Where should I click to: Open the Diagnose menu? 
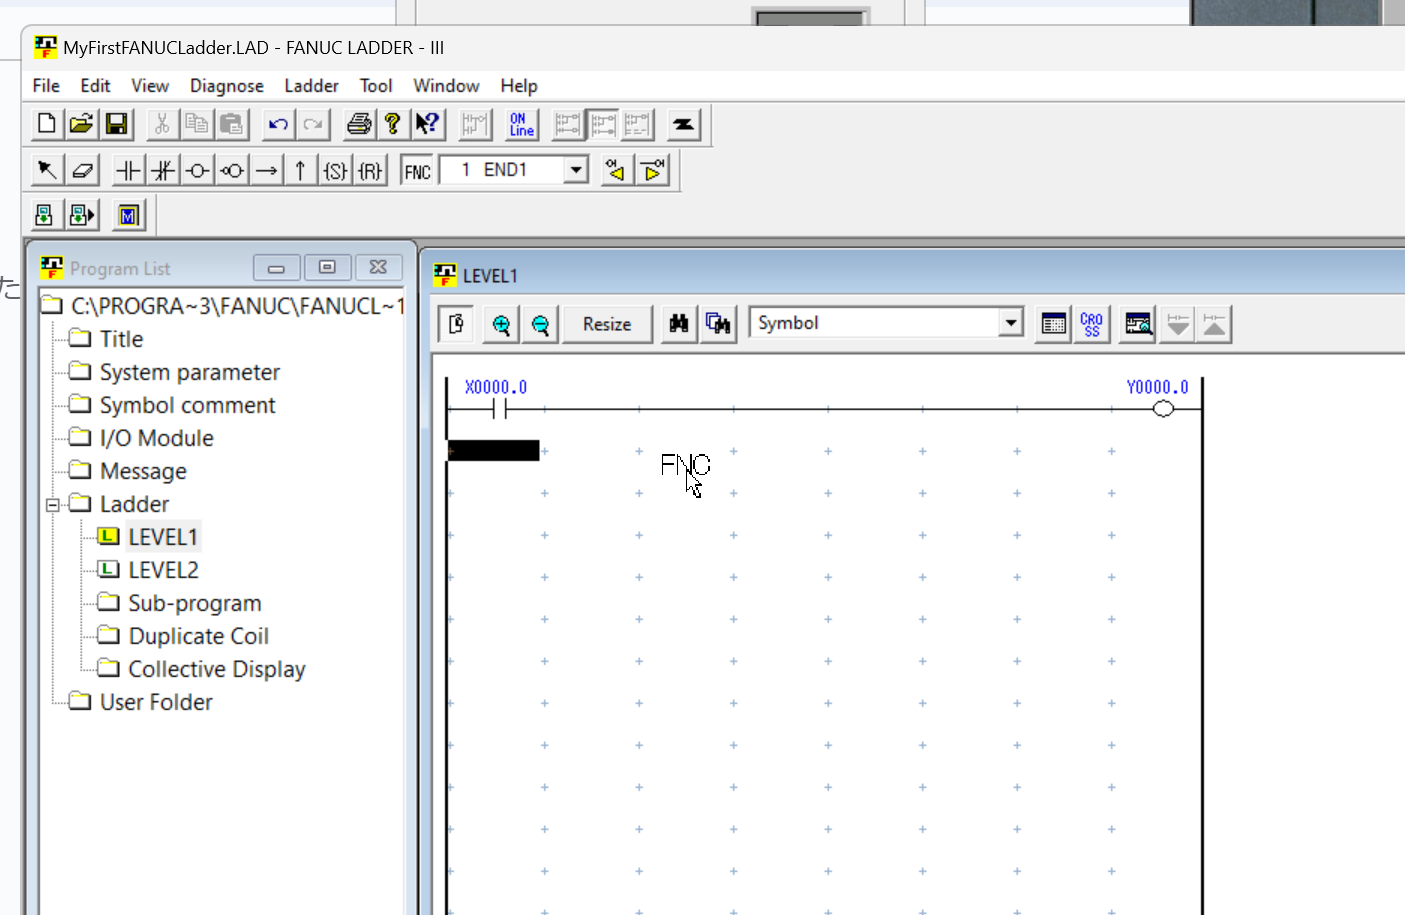tap(227, 86)
